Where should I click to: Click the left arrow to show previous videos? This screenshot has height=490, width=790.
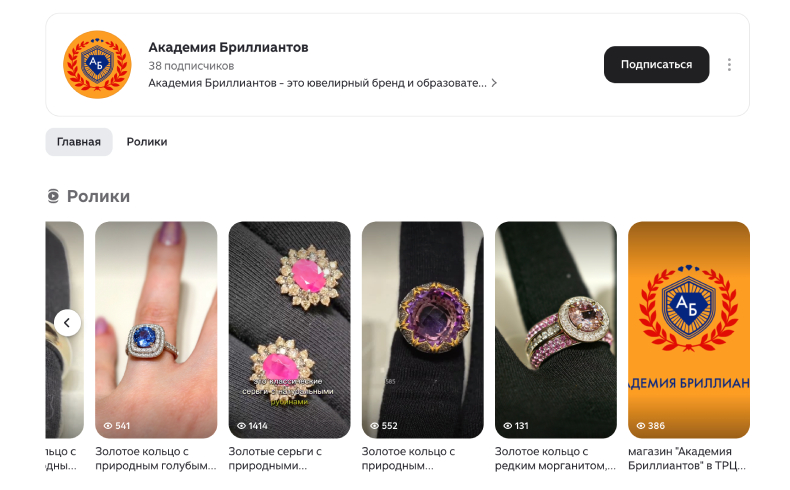(67, 322)
